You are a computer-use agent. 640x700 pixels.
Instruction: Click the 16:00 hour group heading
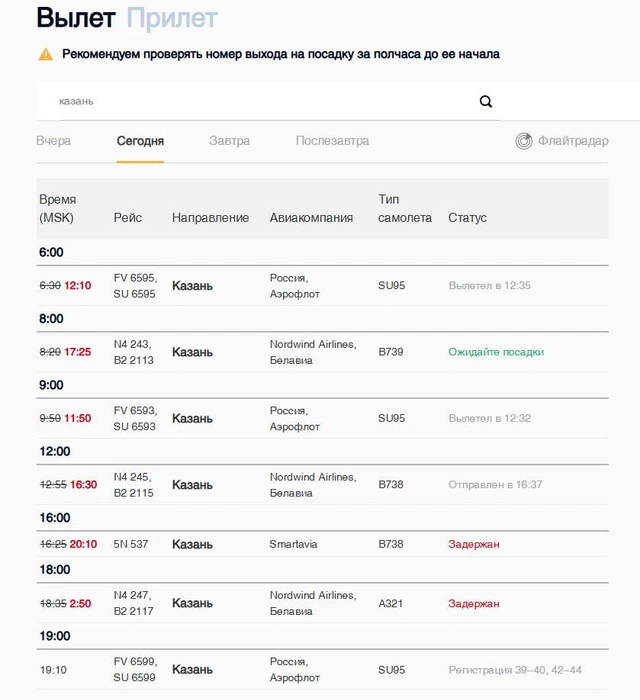pyautogui.click(x=54, y=518)
